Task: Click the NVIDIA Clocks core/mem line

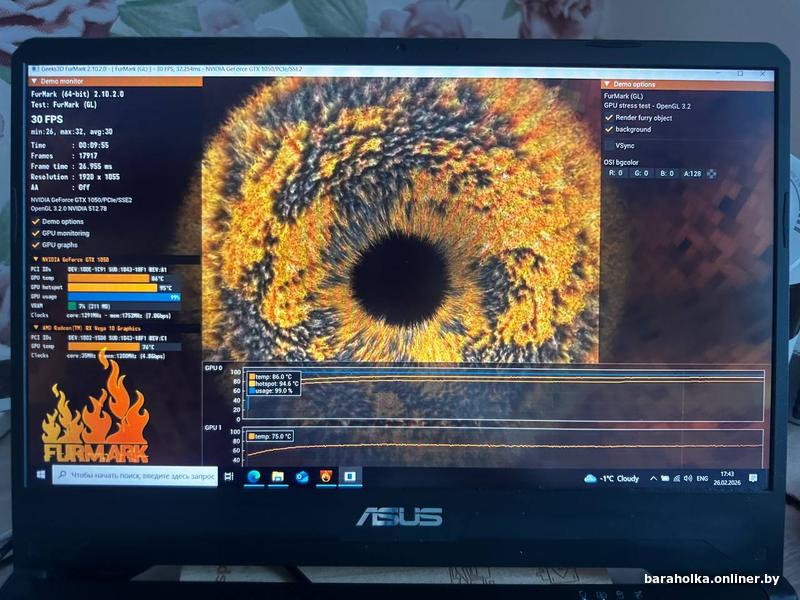Action: 101,316
